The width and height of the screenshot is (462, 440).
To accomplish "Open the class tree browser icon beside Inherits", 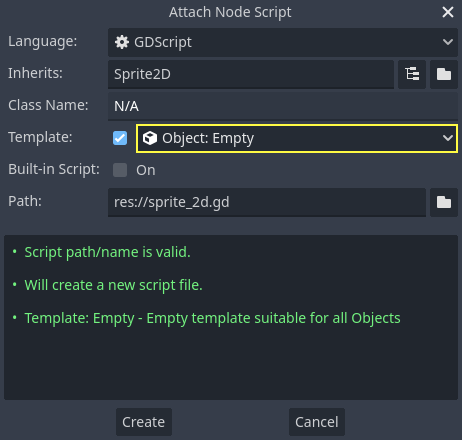I will [412, 74].
